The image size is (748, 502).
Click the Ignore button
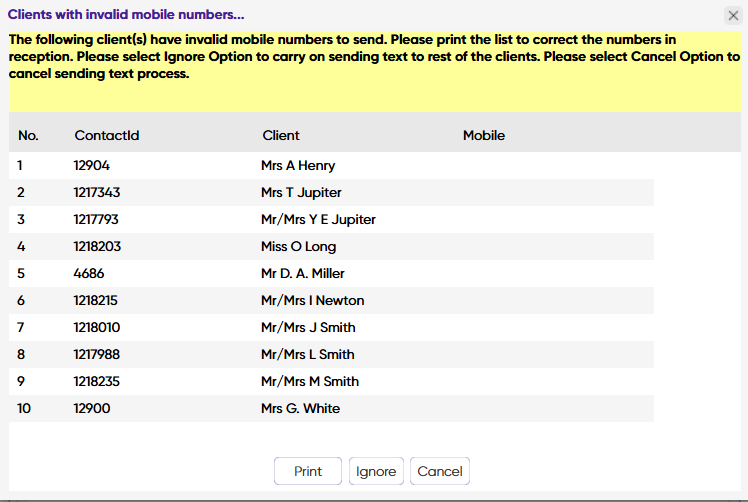(x=376, y=471)
